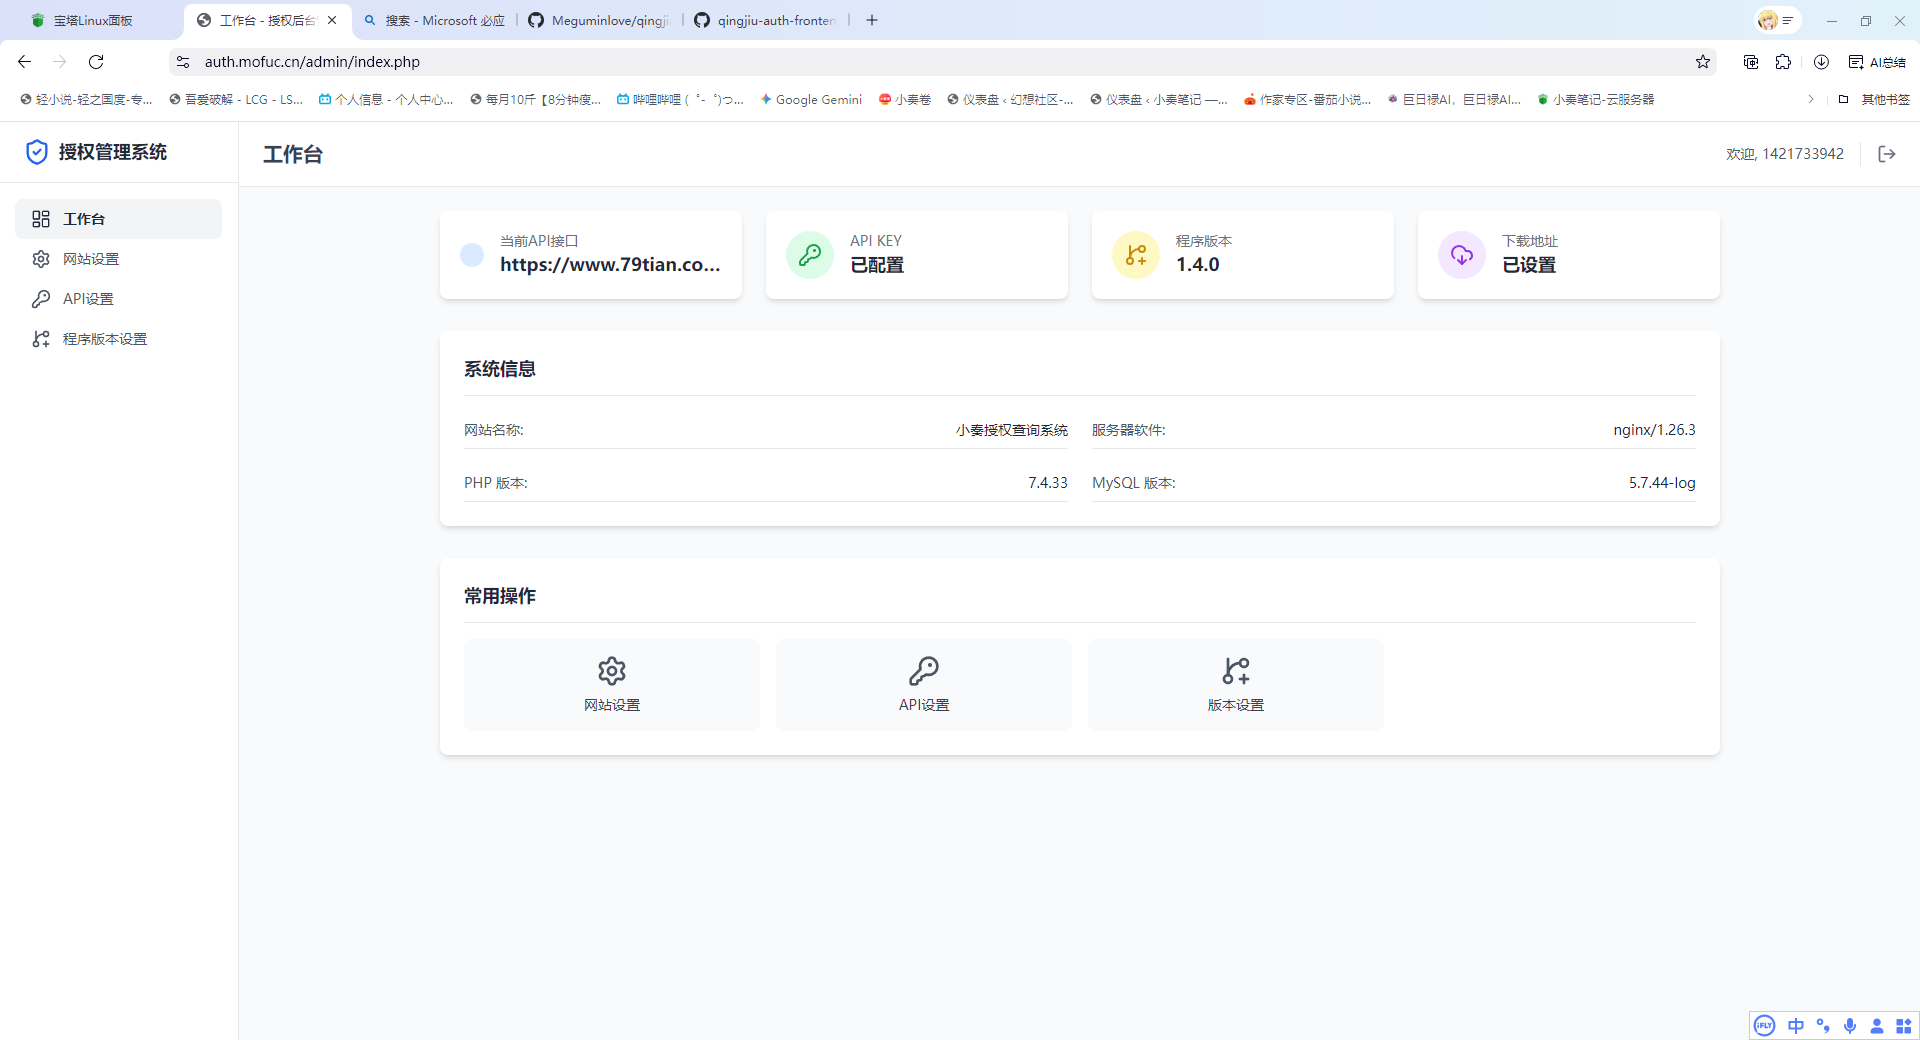Viewport: 1920px width, 1040px height.
Task: Select 网站设置 gear icon in sidebar
Action: [x=41, y=259]
